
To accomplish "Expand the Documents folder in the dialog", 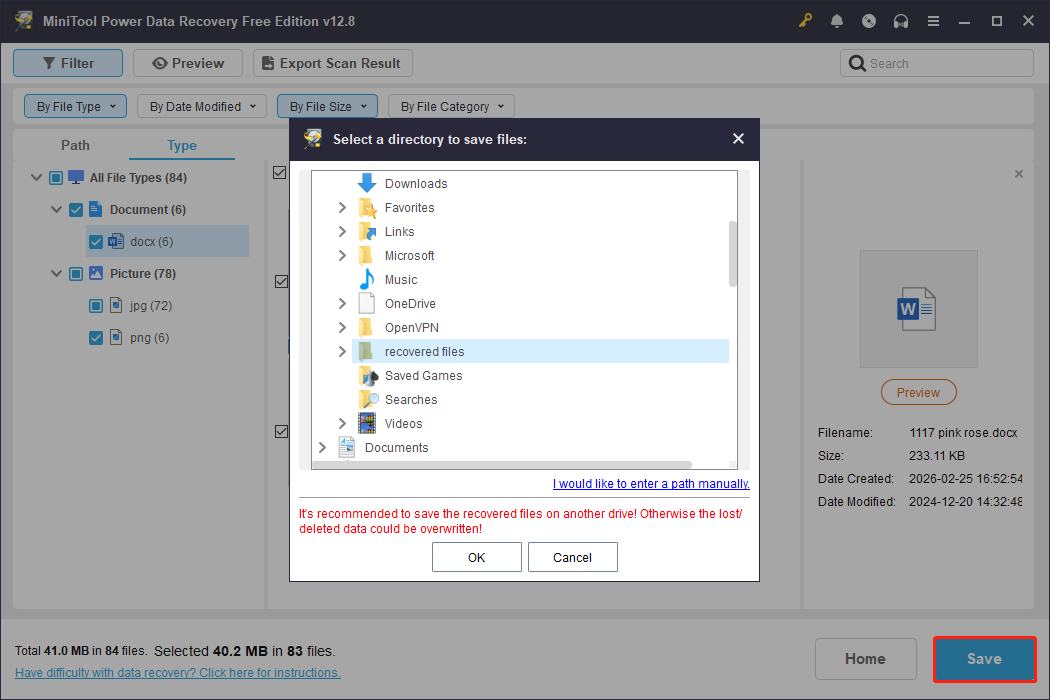I will (322, 447).
